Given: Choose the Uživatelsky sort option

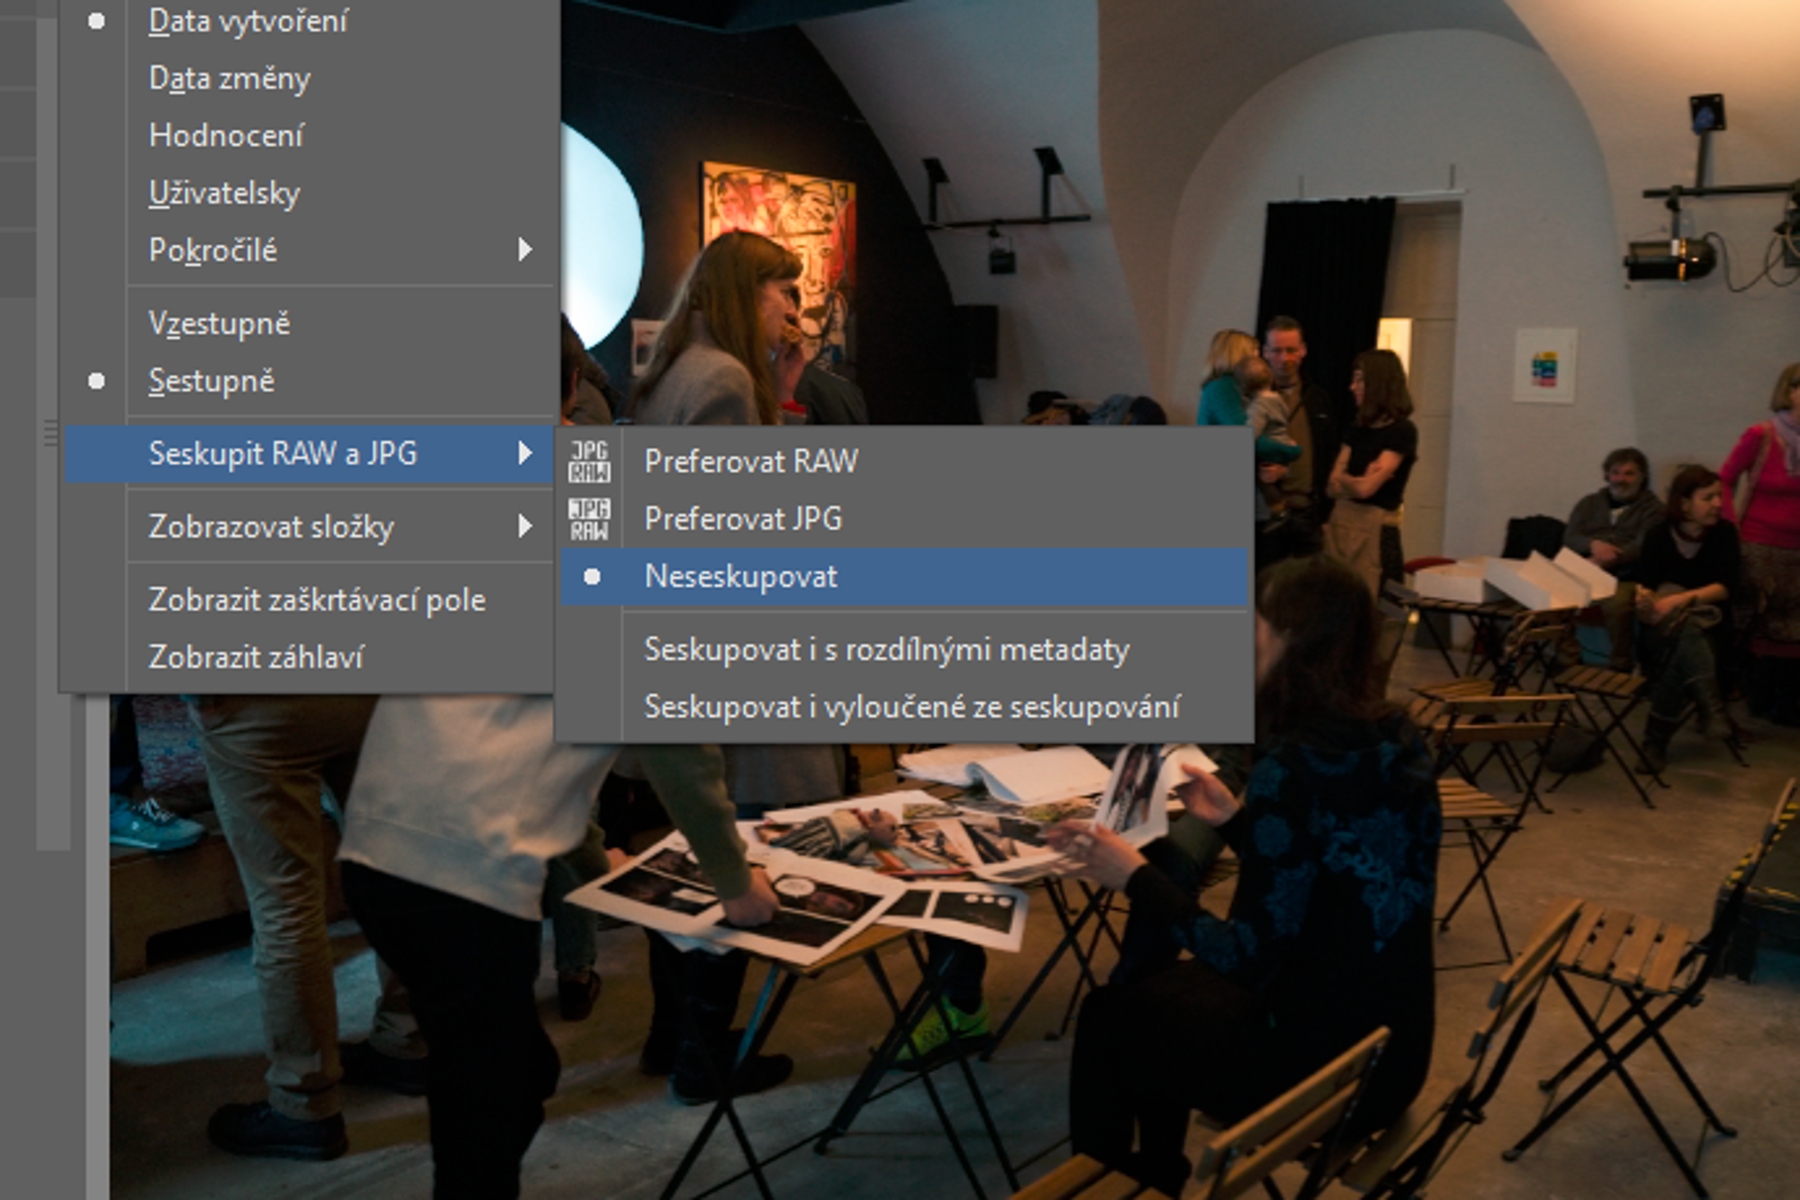Looking at the screenshot, I should click(224, 193).
